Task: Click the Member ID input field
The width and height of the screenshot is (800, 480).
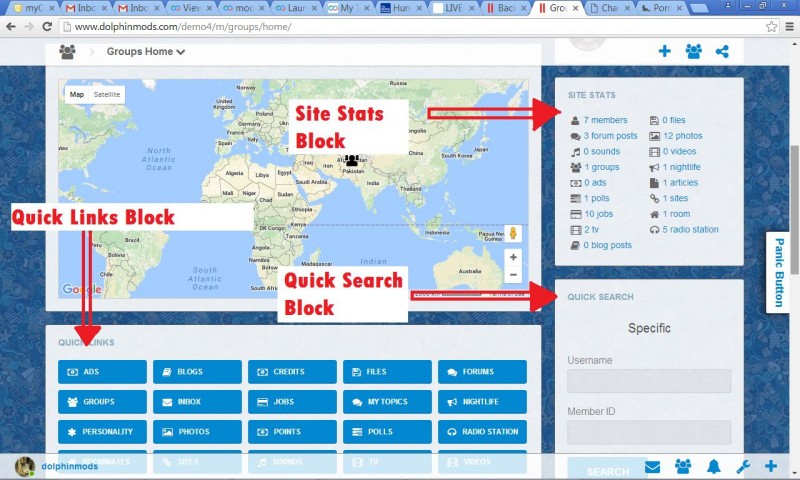Action: (649, 432)
